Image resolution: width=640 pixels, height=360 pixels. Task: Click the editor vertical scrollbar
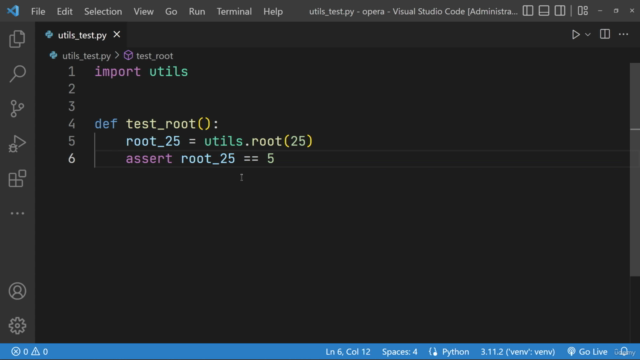635,169
